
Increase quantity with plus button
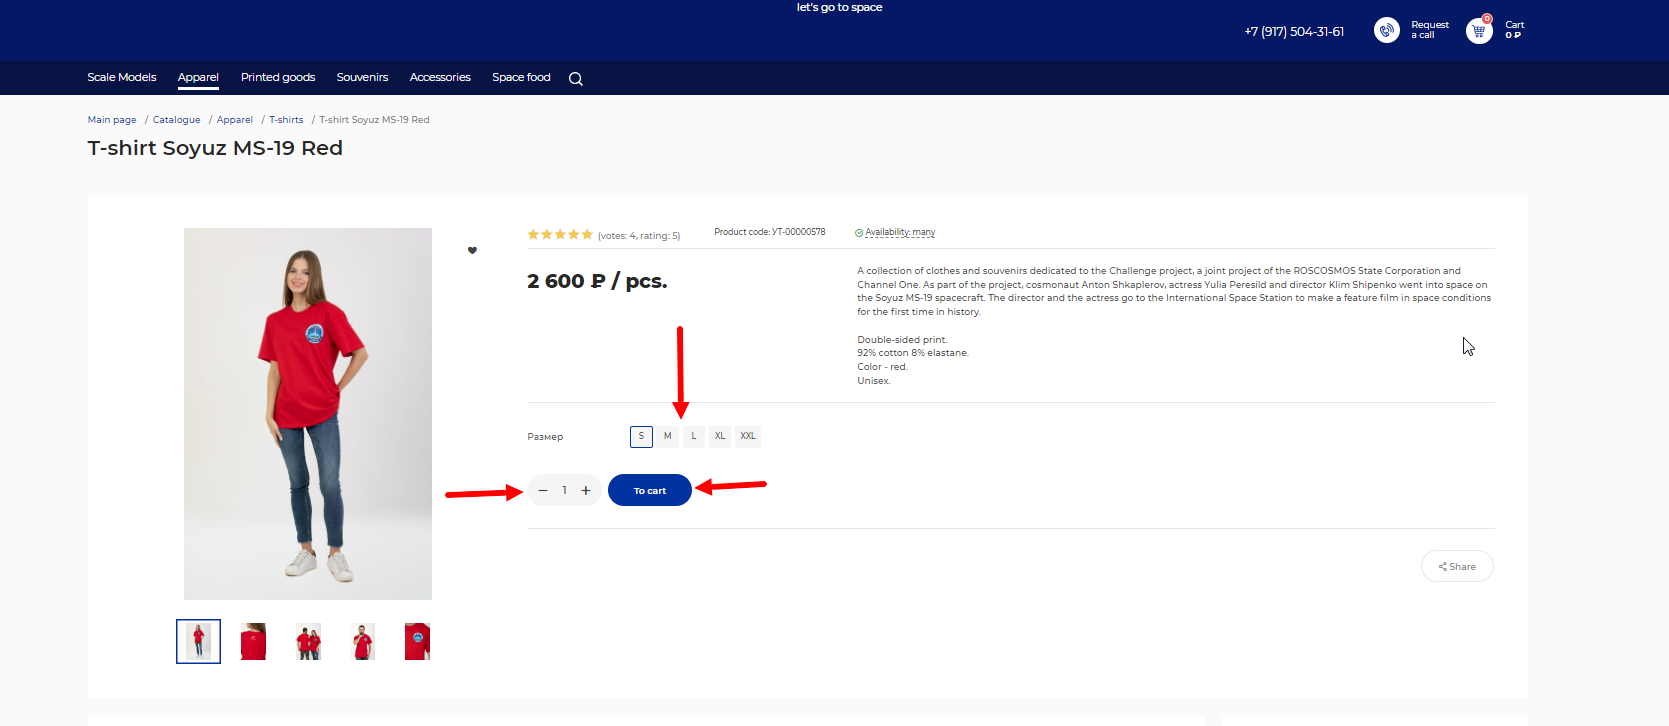tap(586, 490)
